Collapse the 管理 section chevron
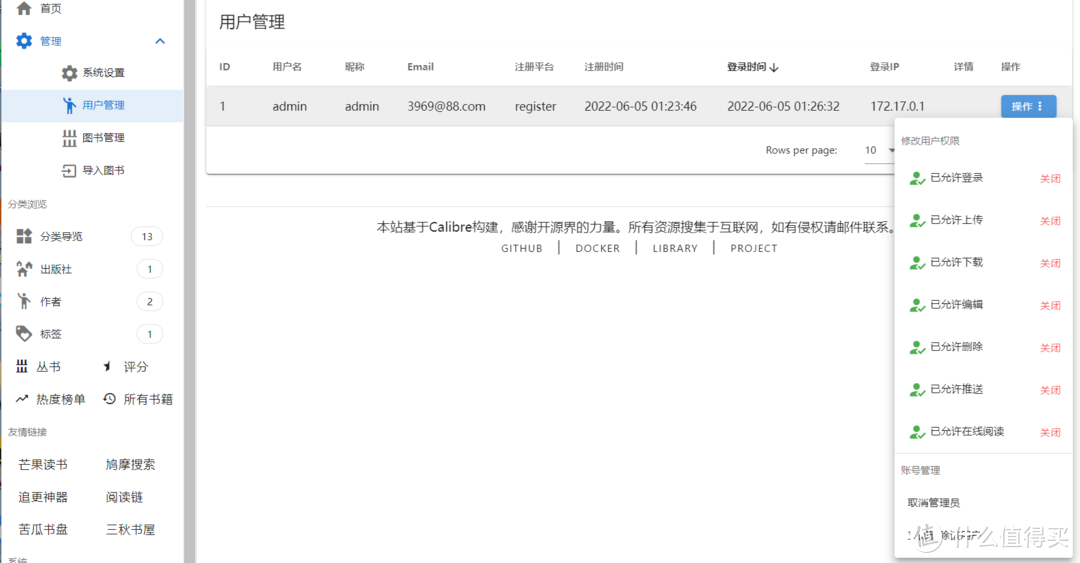Viewport: 1080px width, 563px height. [160, 41]
